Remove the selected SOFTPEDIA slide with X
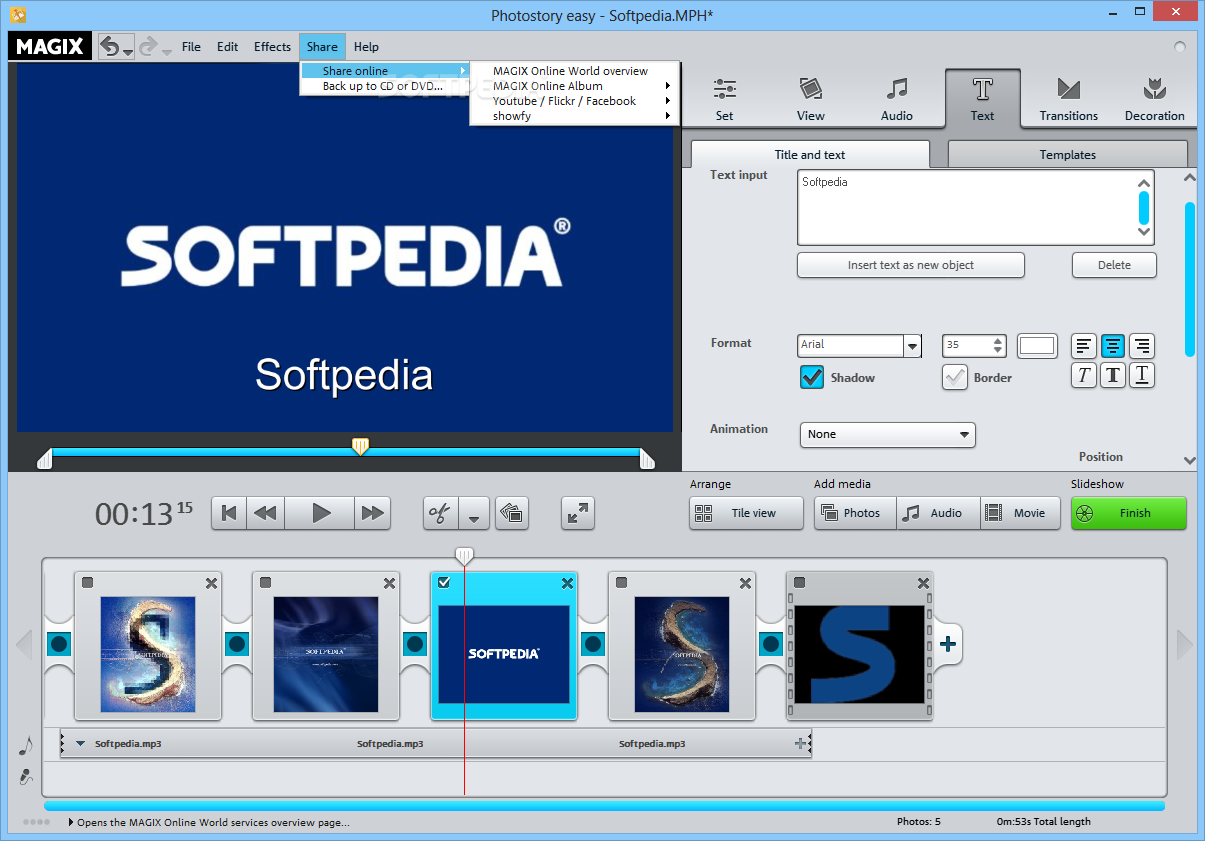The image size is (1205, 841). 567,583
